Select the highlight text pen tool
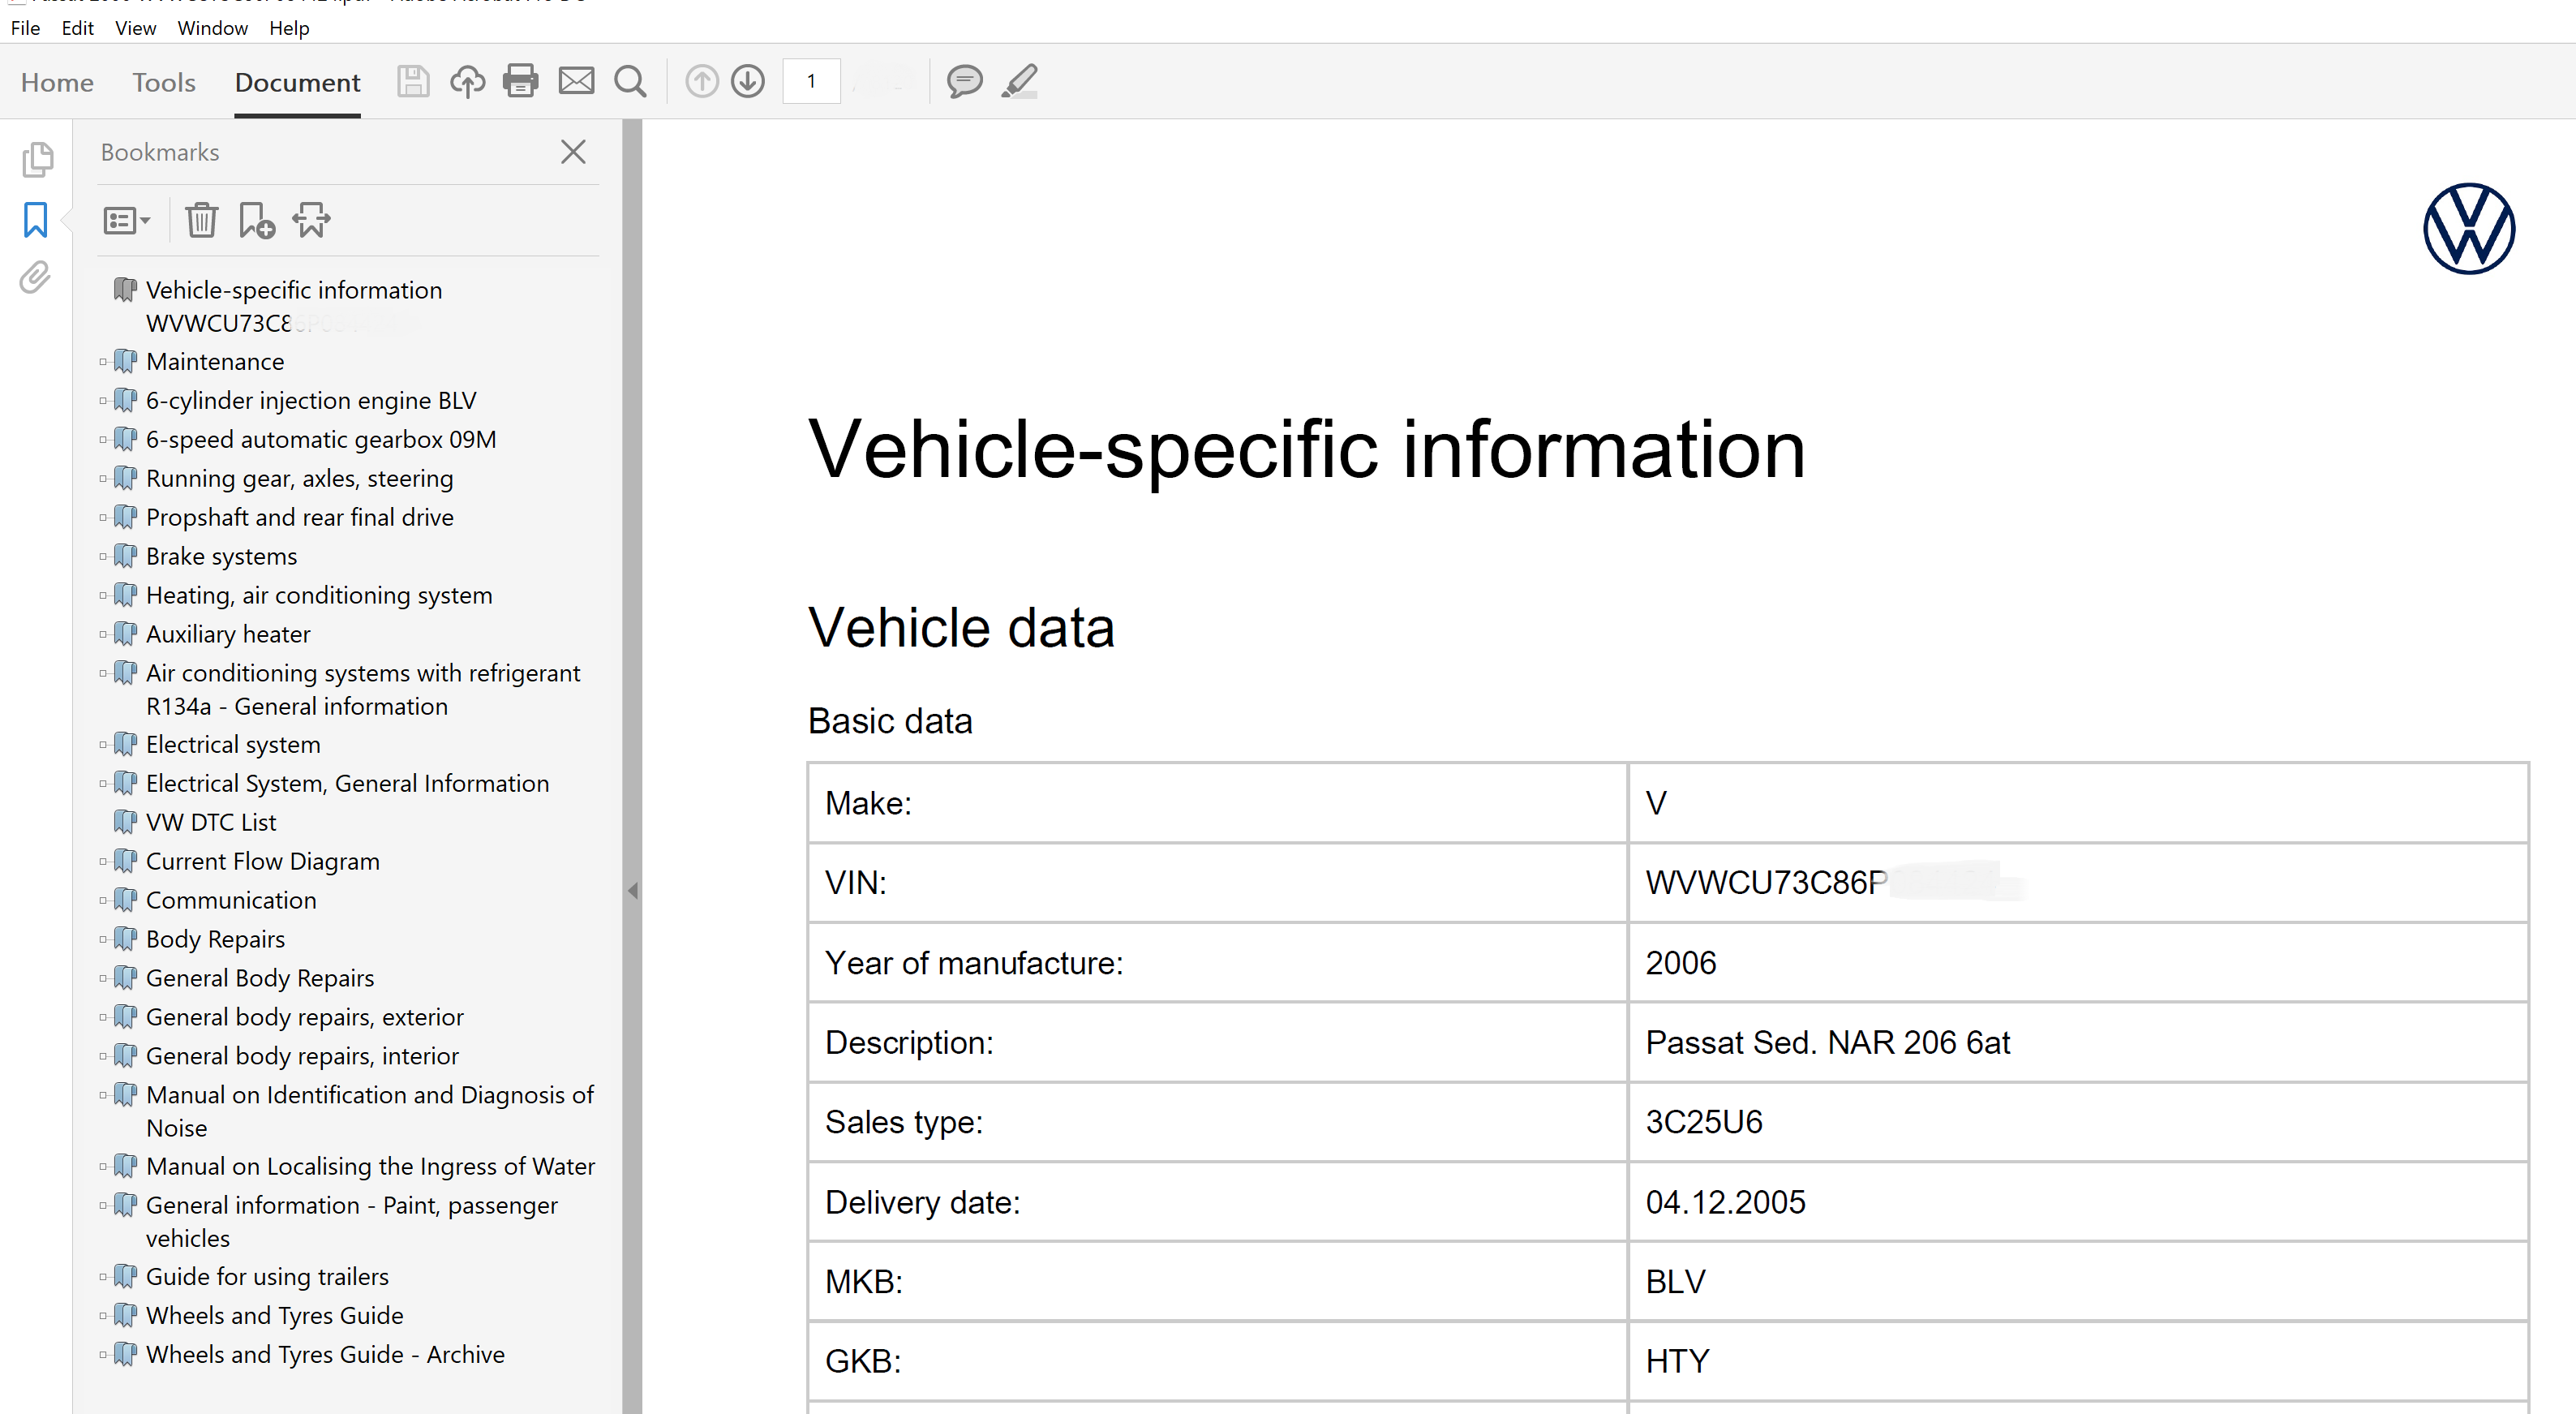The image size is (2576, 1414). 1020,81
